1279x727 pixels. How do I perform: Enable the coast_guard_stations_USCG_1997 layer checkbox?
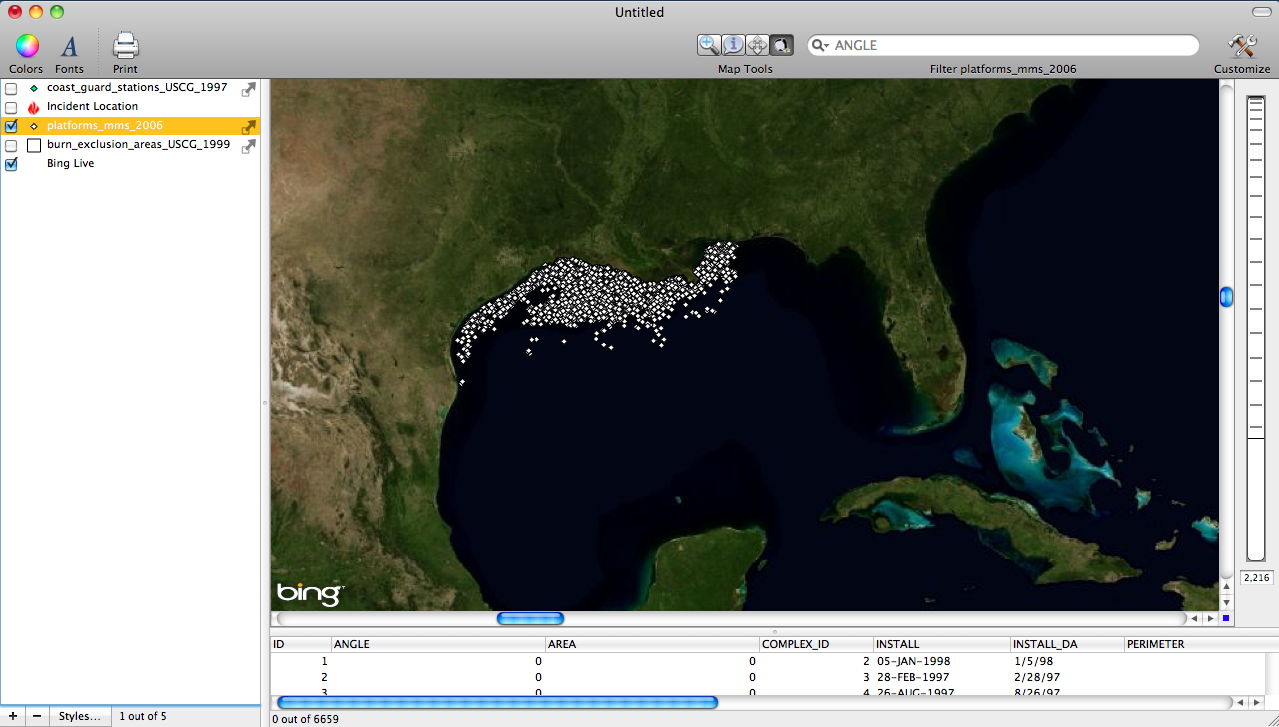(11, 89)
